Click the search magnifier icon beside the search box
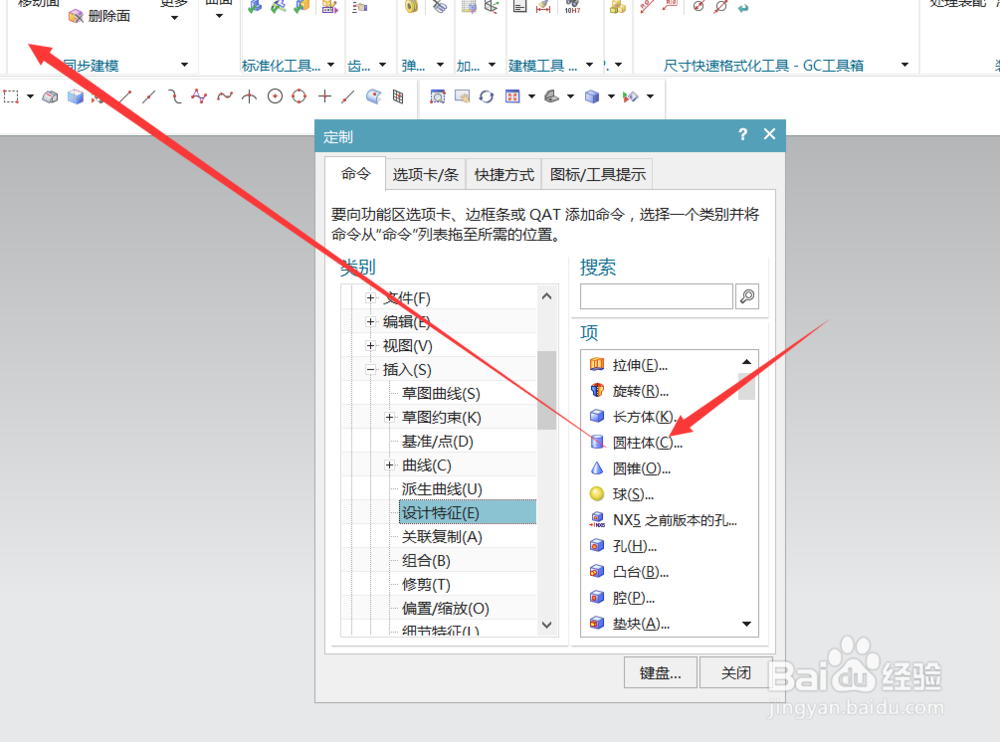Viewport: 1000px width, 742px height. (x=747, y=296)
